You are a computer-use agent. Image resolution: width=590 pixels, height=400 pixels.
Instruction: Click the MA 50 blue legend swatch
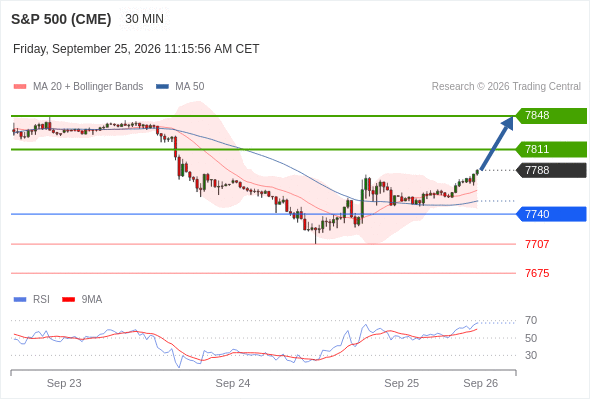pos(162,87)
